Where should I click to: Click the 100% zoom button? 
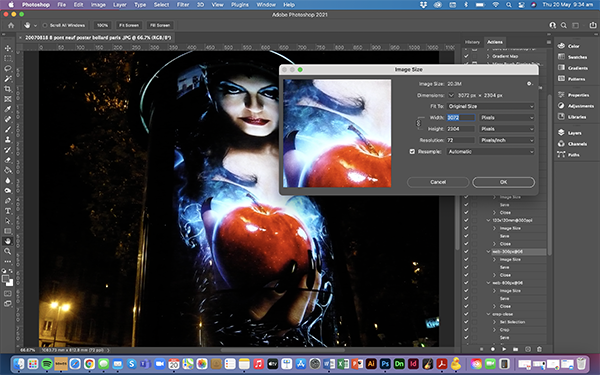(102, 25)
